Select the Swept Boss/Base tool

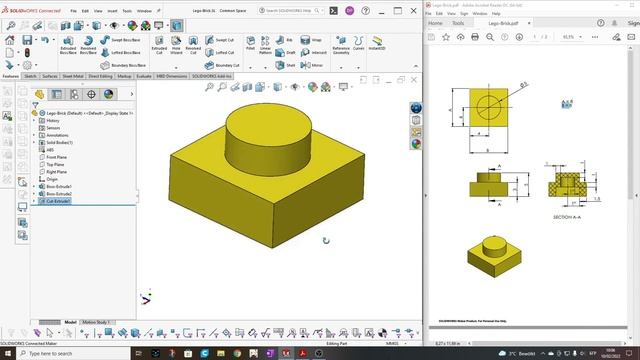point(120,40)
